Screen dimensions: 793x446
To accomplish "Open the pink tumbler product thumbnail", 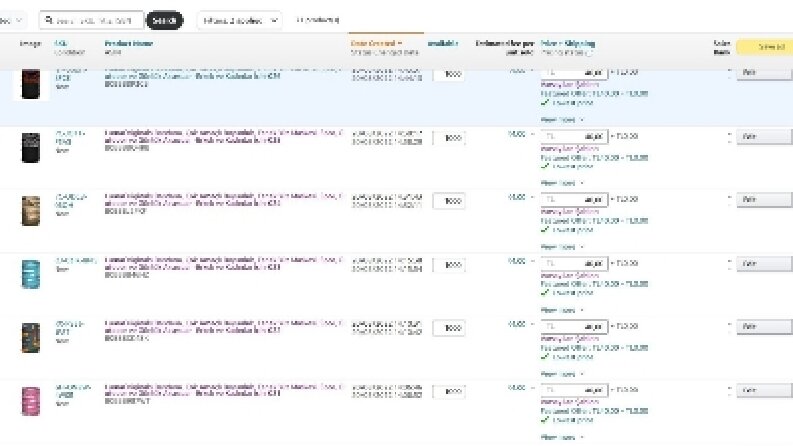I will [31, 401].
